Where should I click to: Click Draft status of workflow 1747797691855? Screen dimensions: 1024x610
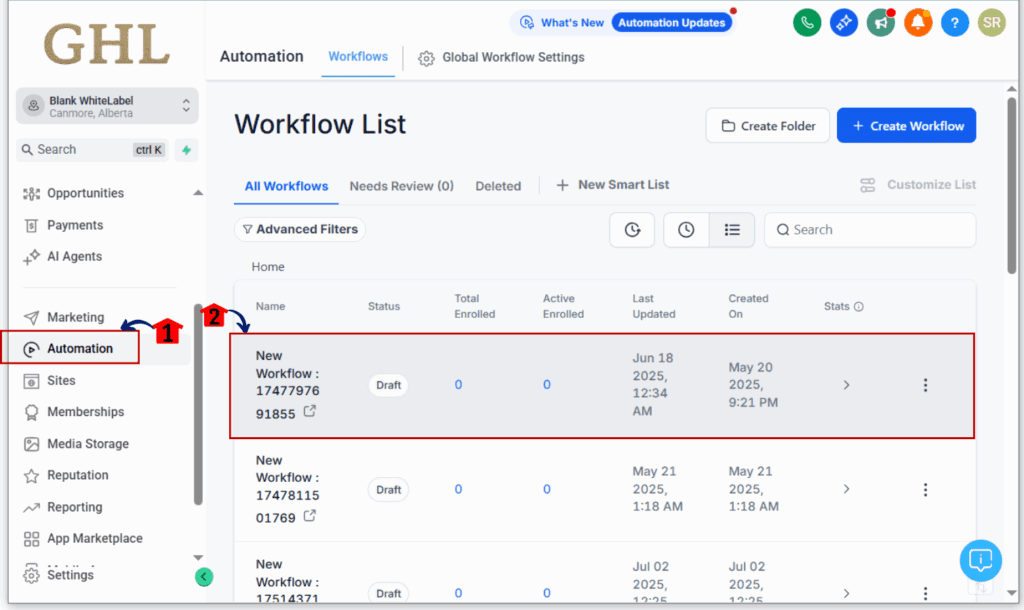[x=388, y=385]
